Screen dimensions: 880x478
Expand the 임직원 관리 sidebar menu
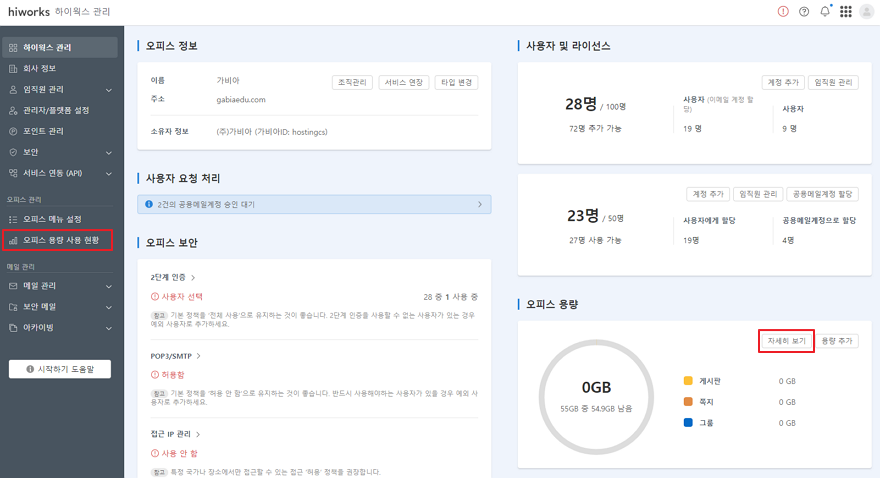click(x=60, y=90)
